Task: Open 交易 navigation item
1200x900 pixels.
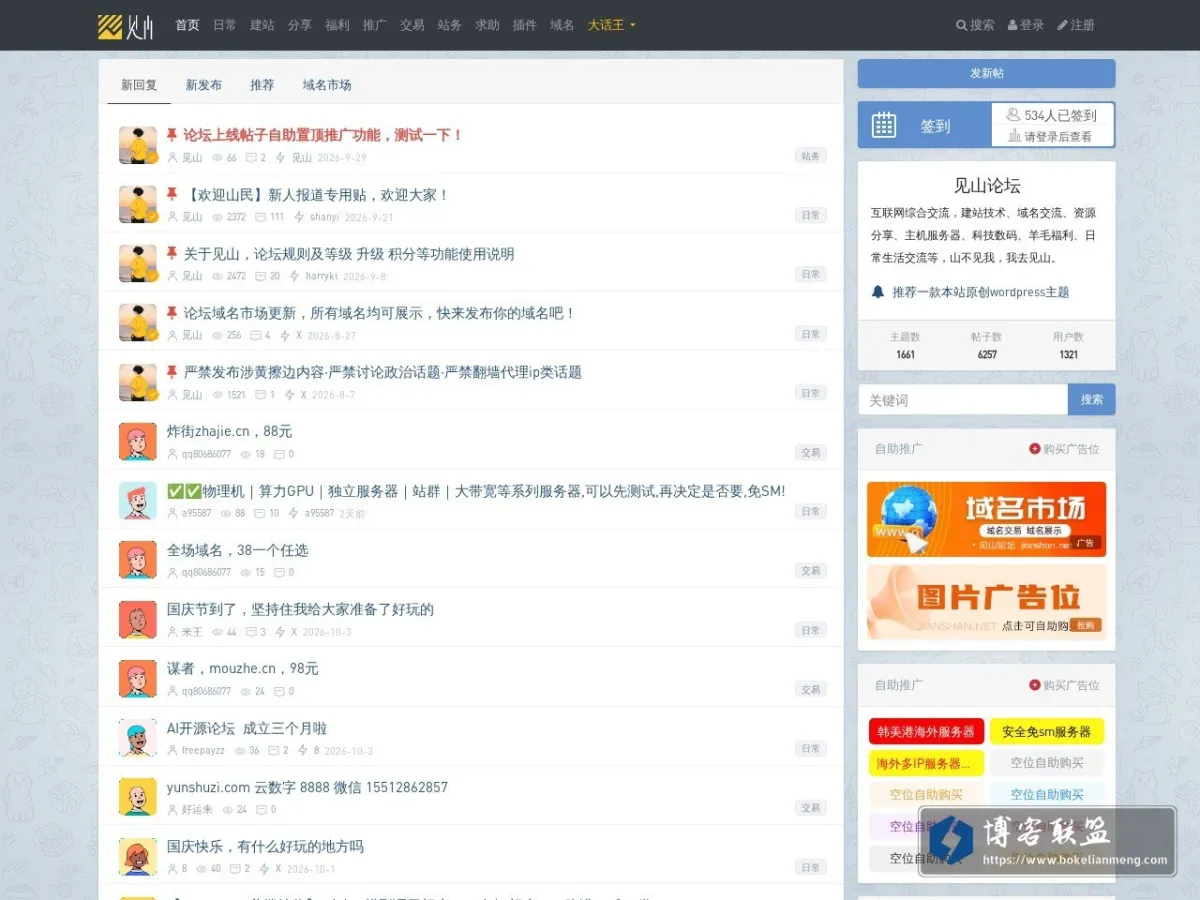Action: tap(412, 25)
